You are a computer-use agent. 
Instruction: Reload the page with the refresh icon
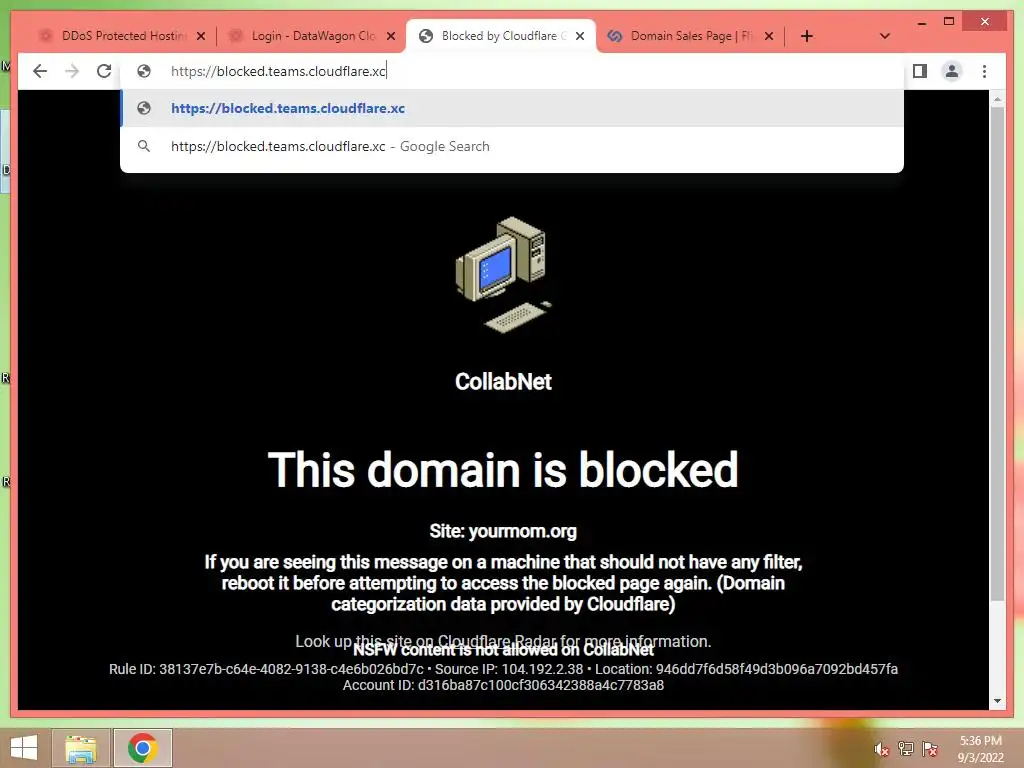(104, 71)
